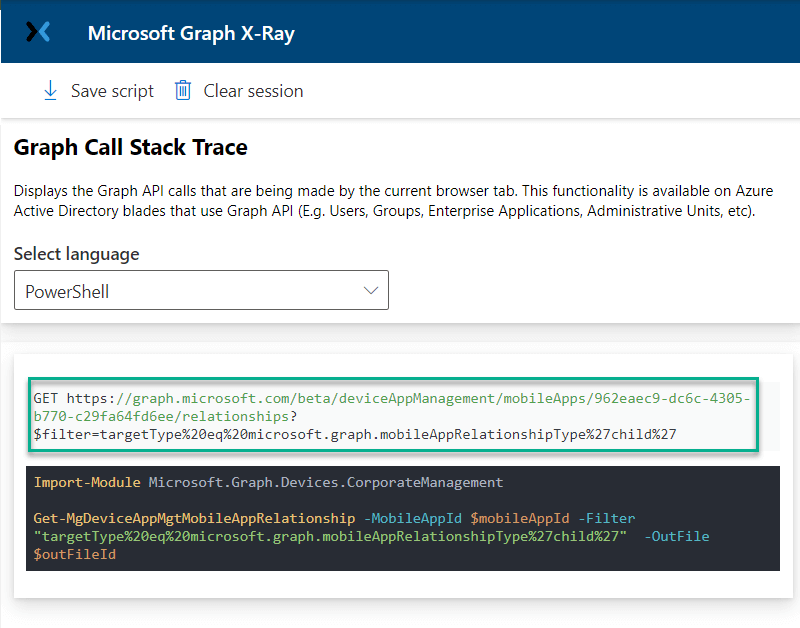Image resolution: width=800 pixels, height=628 pixels.
Task: Click the Clear session label
Action: pos(253,91)
